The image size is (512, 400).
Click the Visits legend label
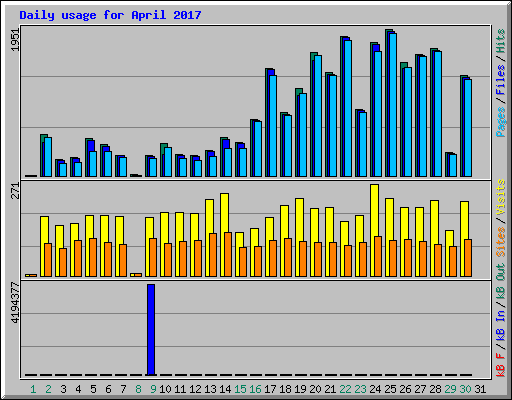(500, 197)
